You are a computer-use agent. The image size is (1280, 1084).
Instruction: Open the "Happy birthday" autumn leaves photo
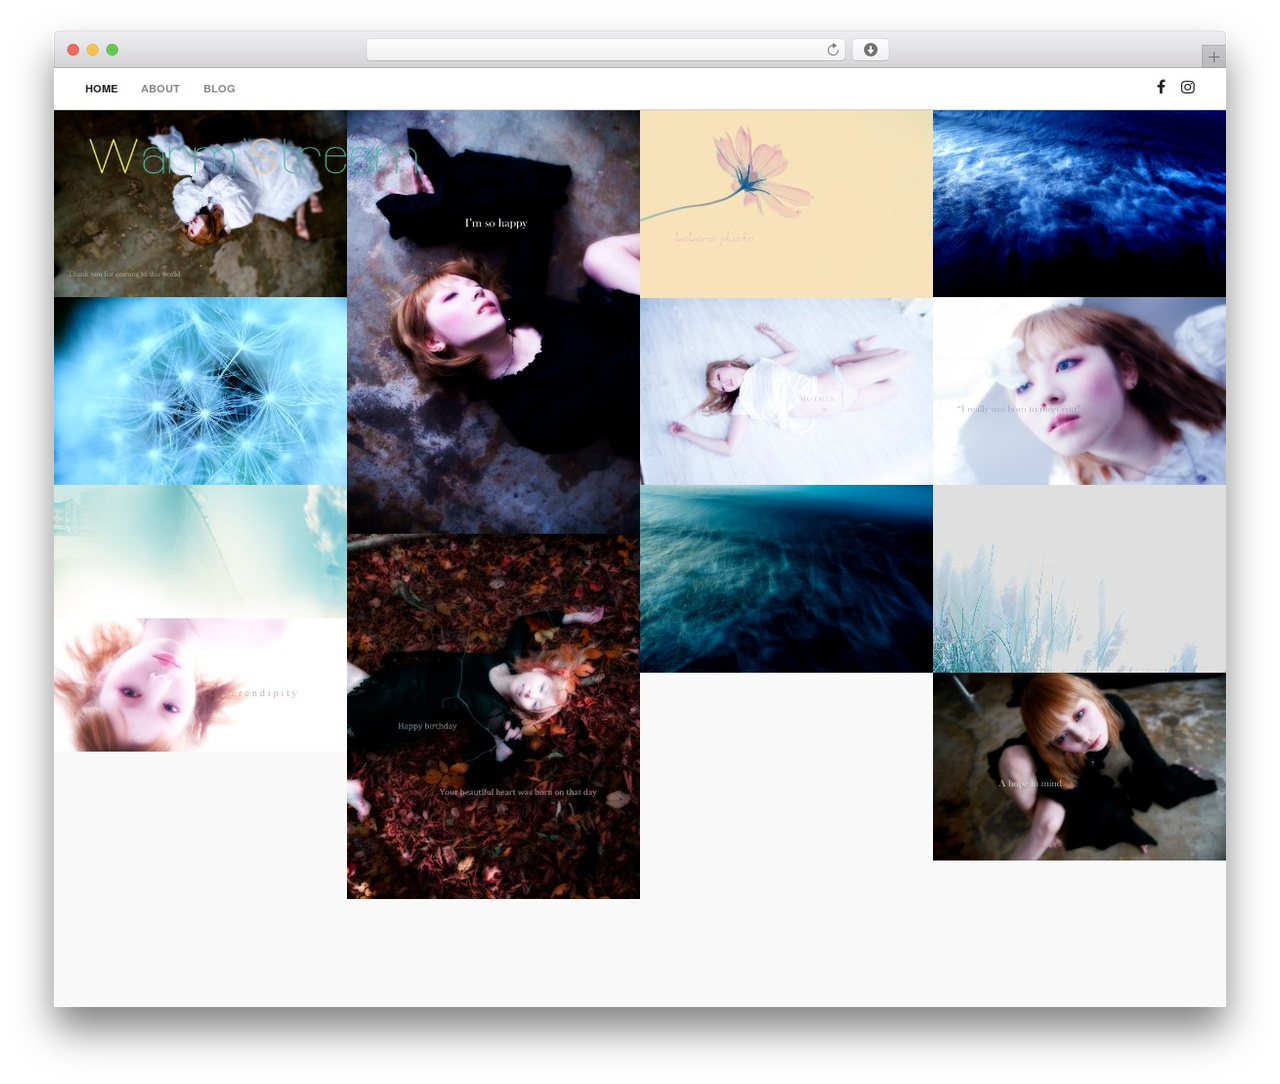click(x=493, y=716)
